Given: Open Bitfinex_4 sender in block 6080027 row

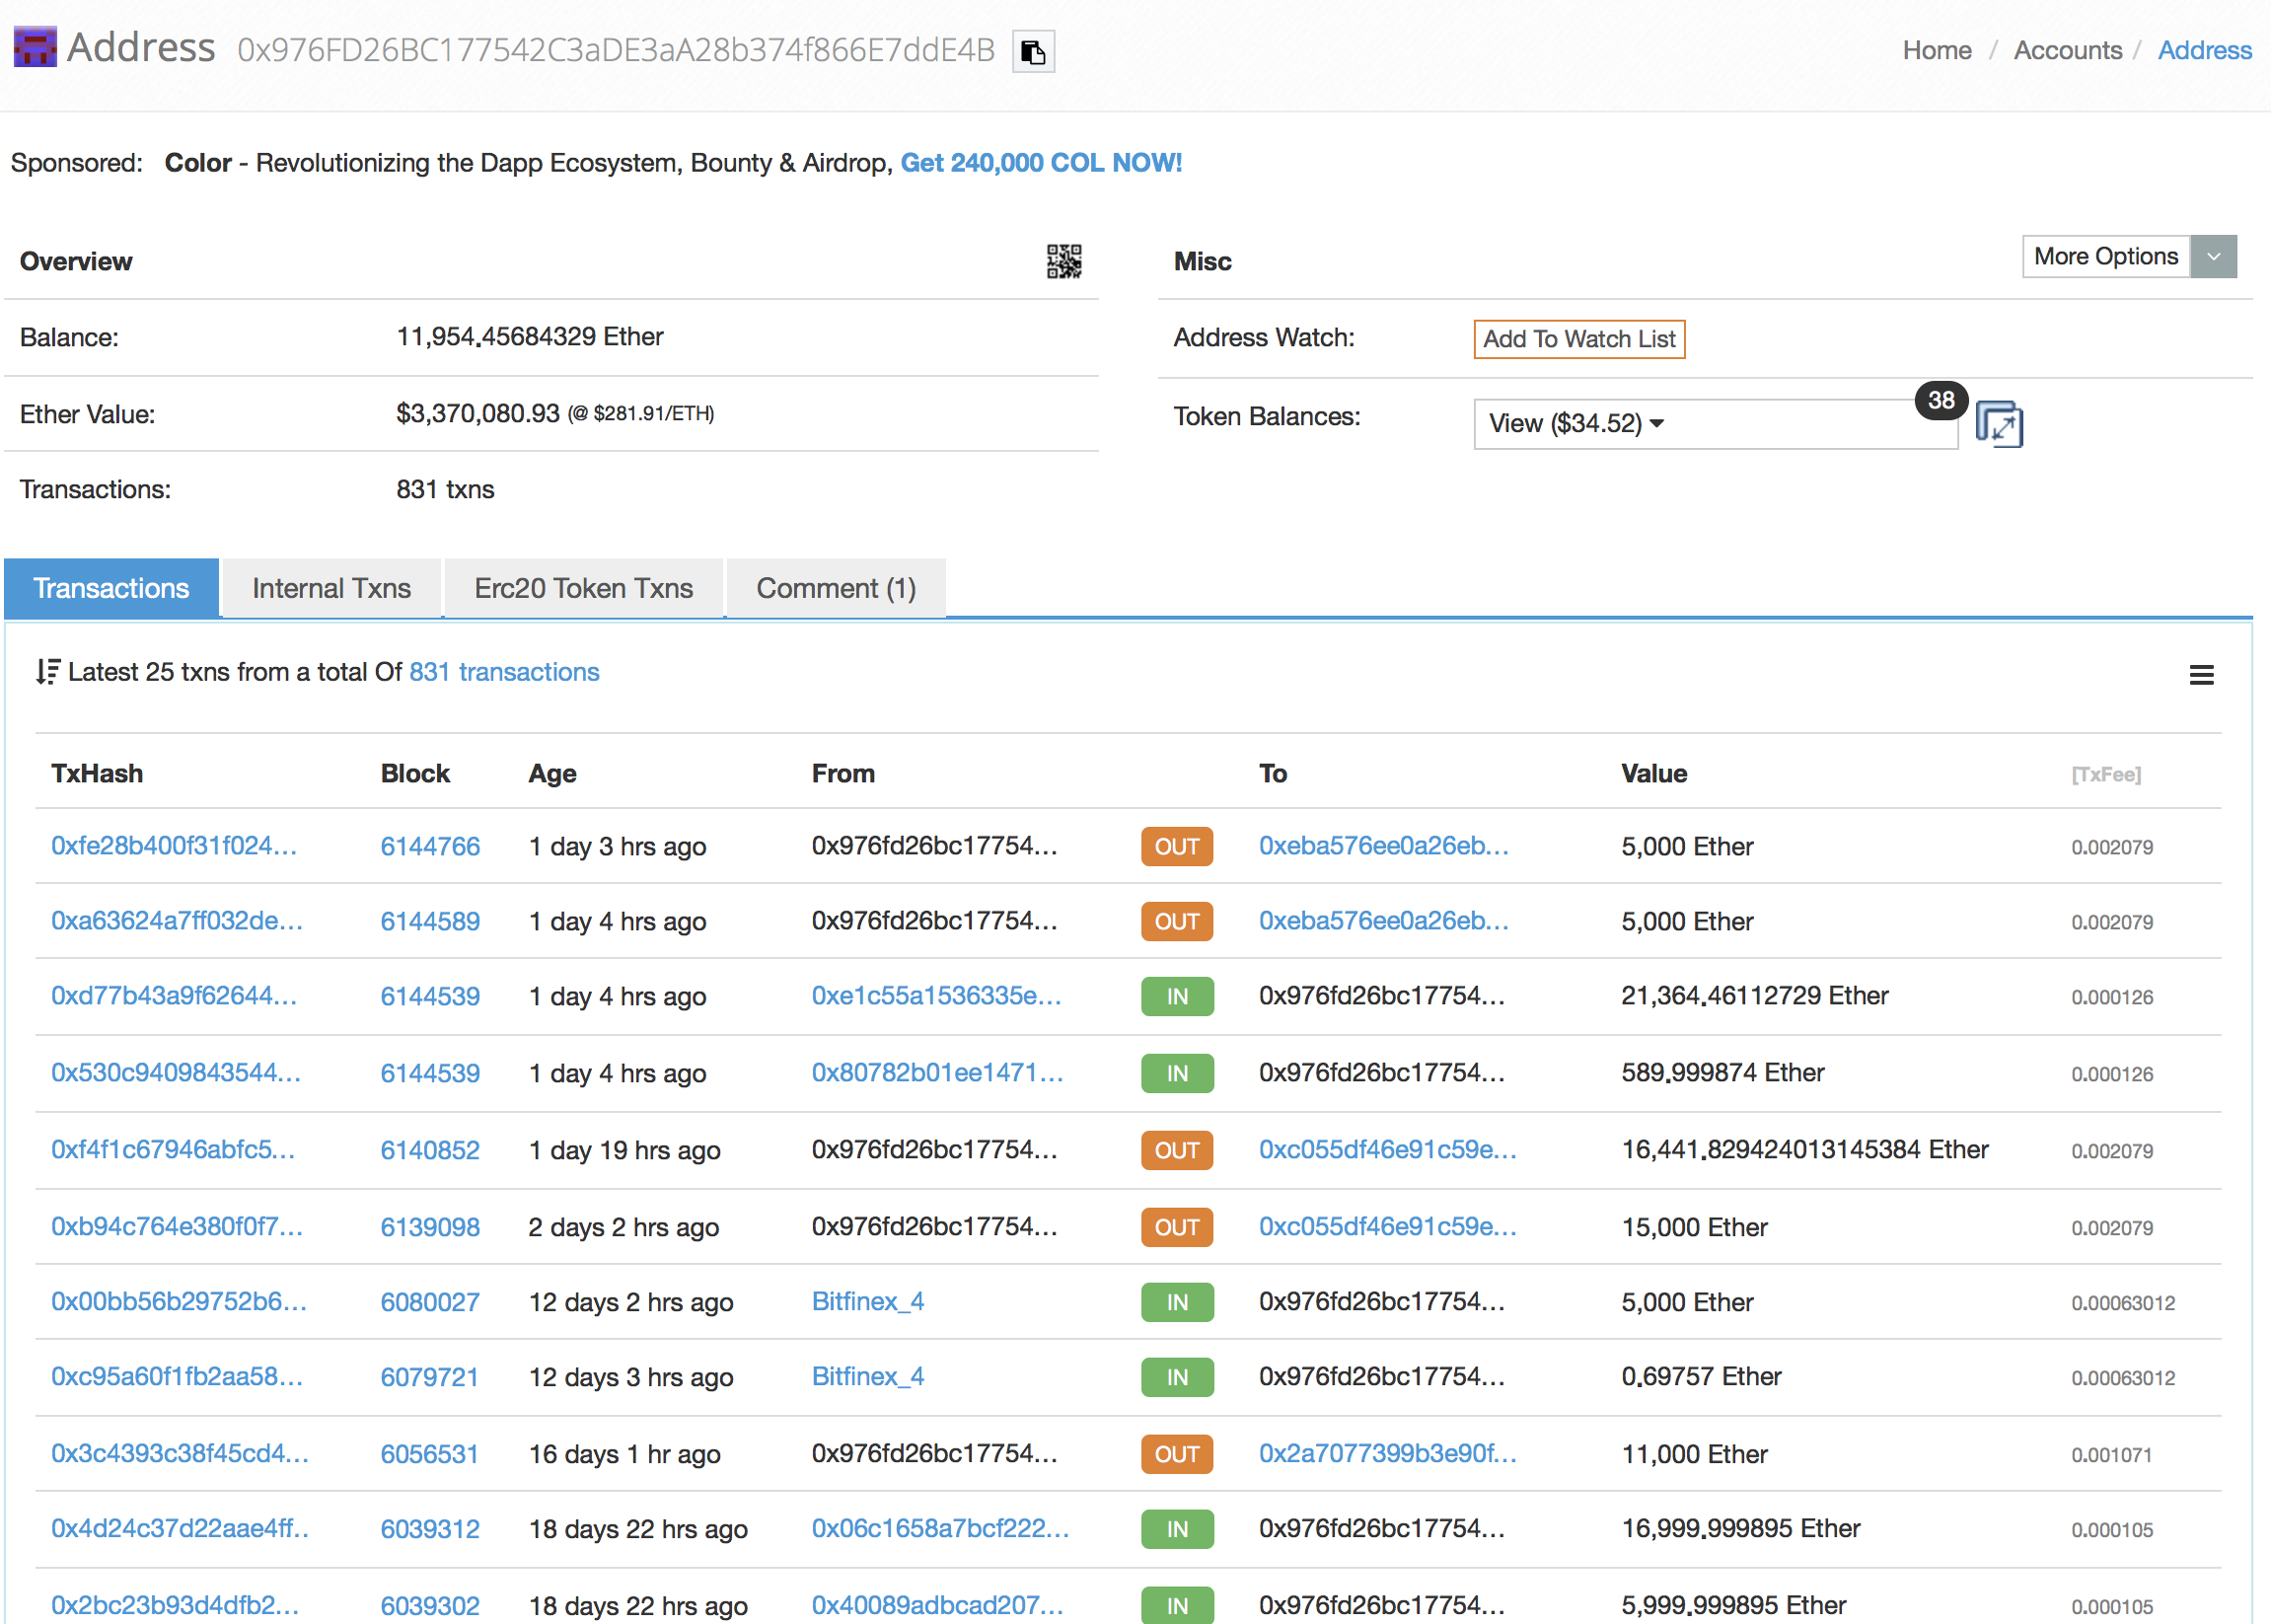Looking at the screenshot, I should pos(868,1302).
